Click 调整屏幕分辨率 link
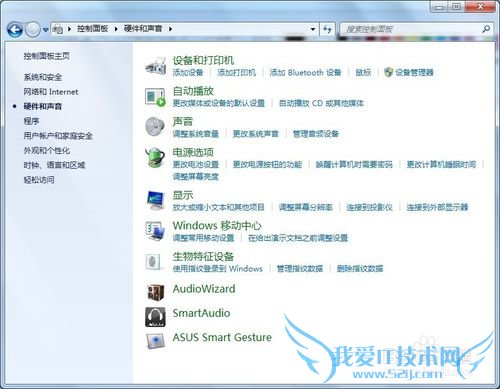The image size is (500, 389). 306,207
